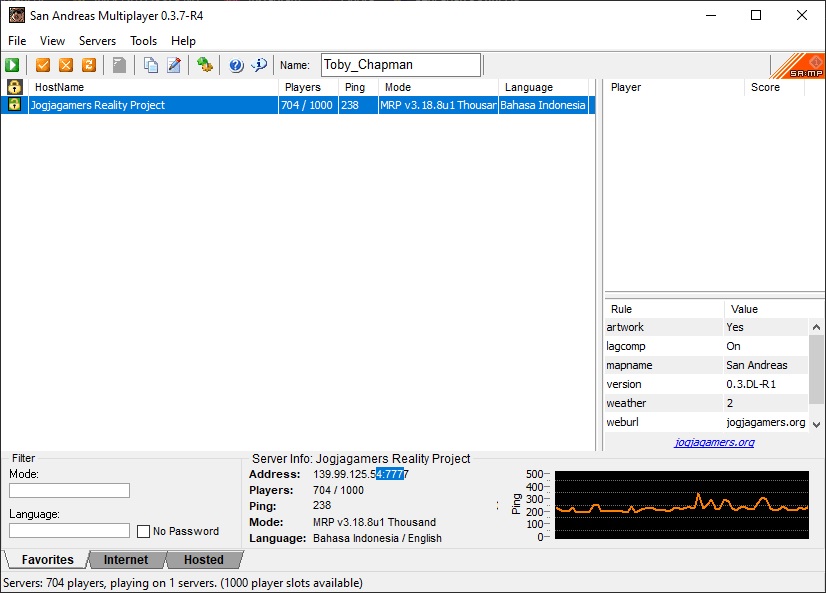Click the ping value 238 in server row
This screenshot has height=593, width=826.
click(x=350, y=105)
